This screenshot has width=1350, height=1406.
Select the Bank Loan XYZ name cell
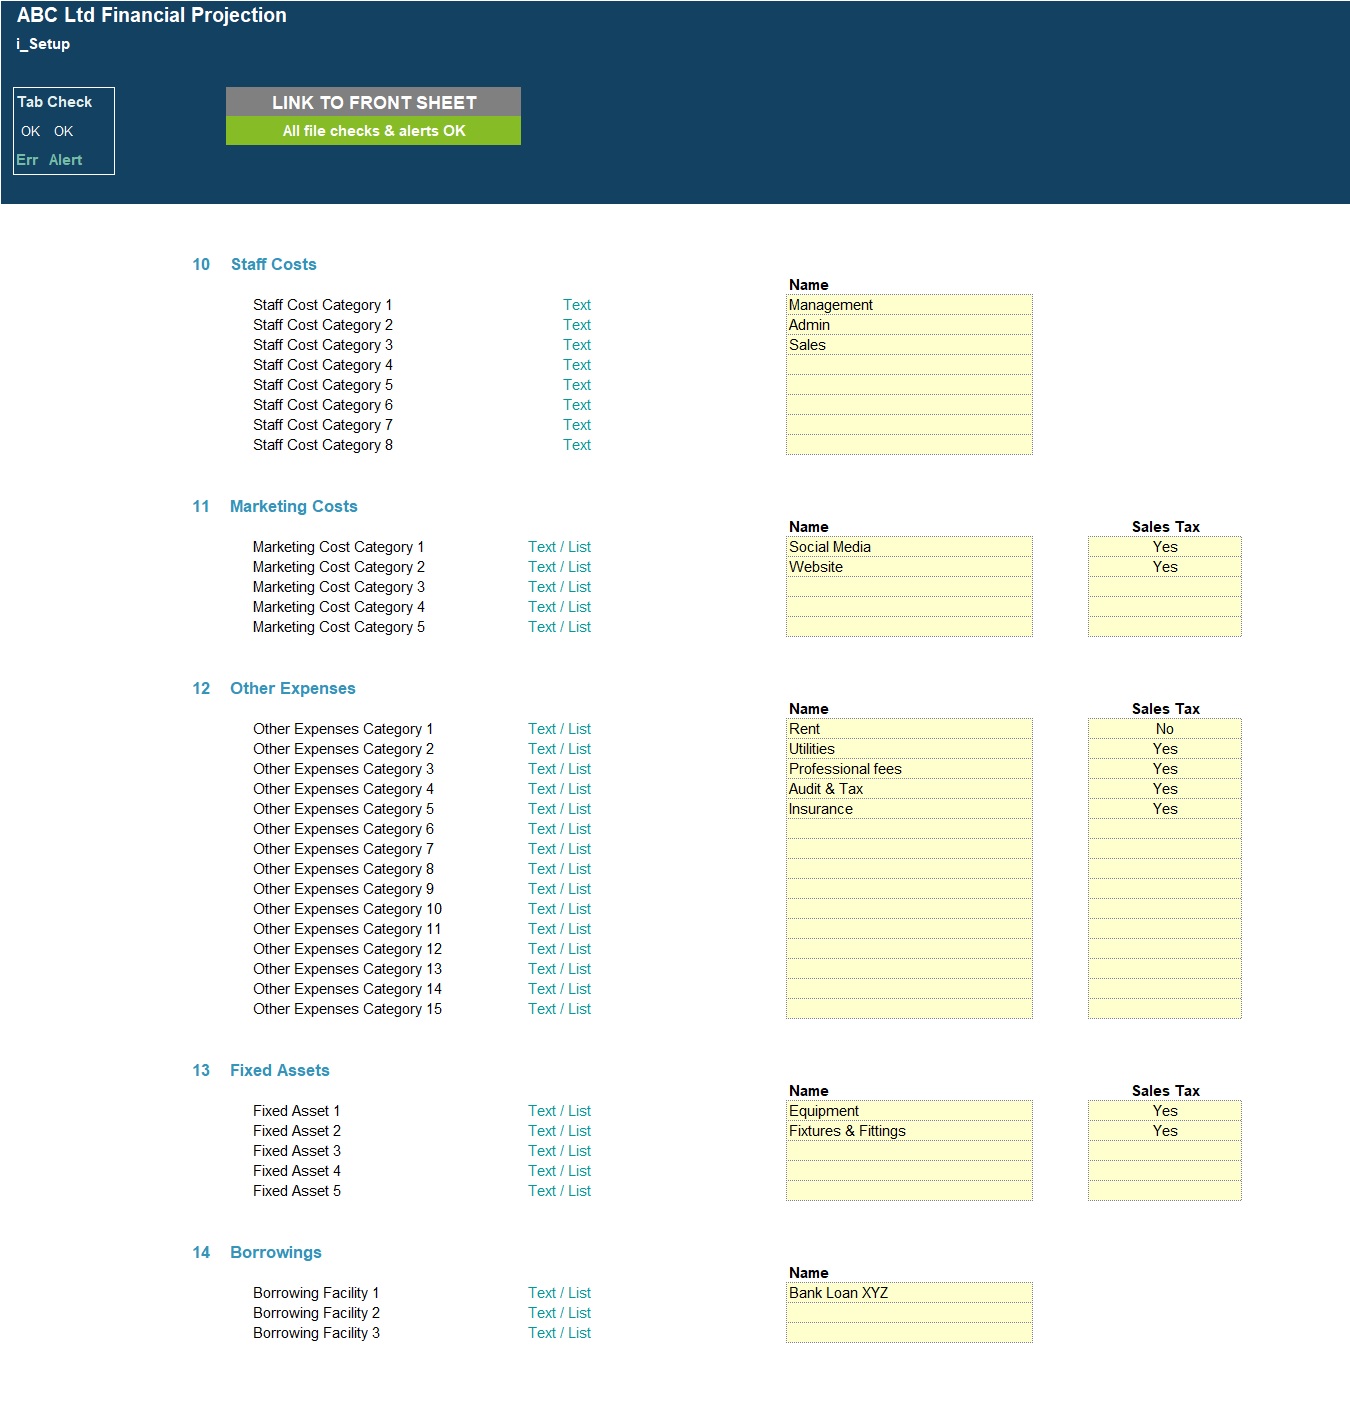[x=909, y=1293]
